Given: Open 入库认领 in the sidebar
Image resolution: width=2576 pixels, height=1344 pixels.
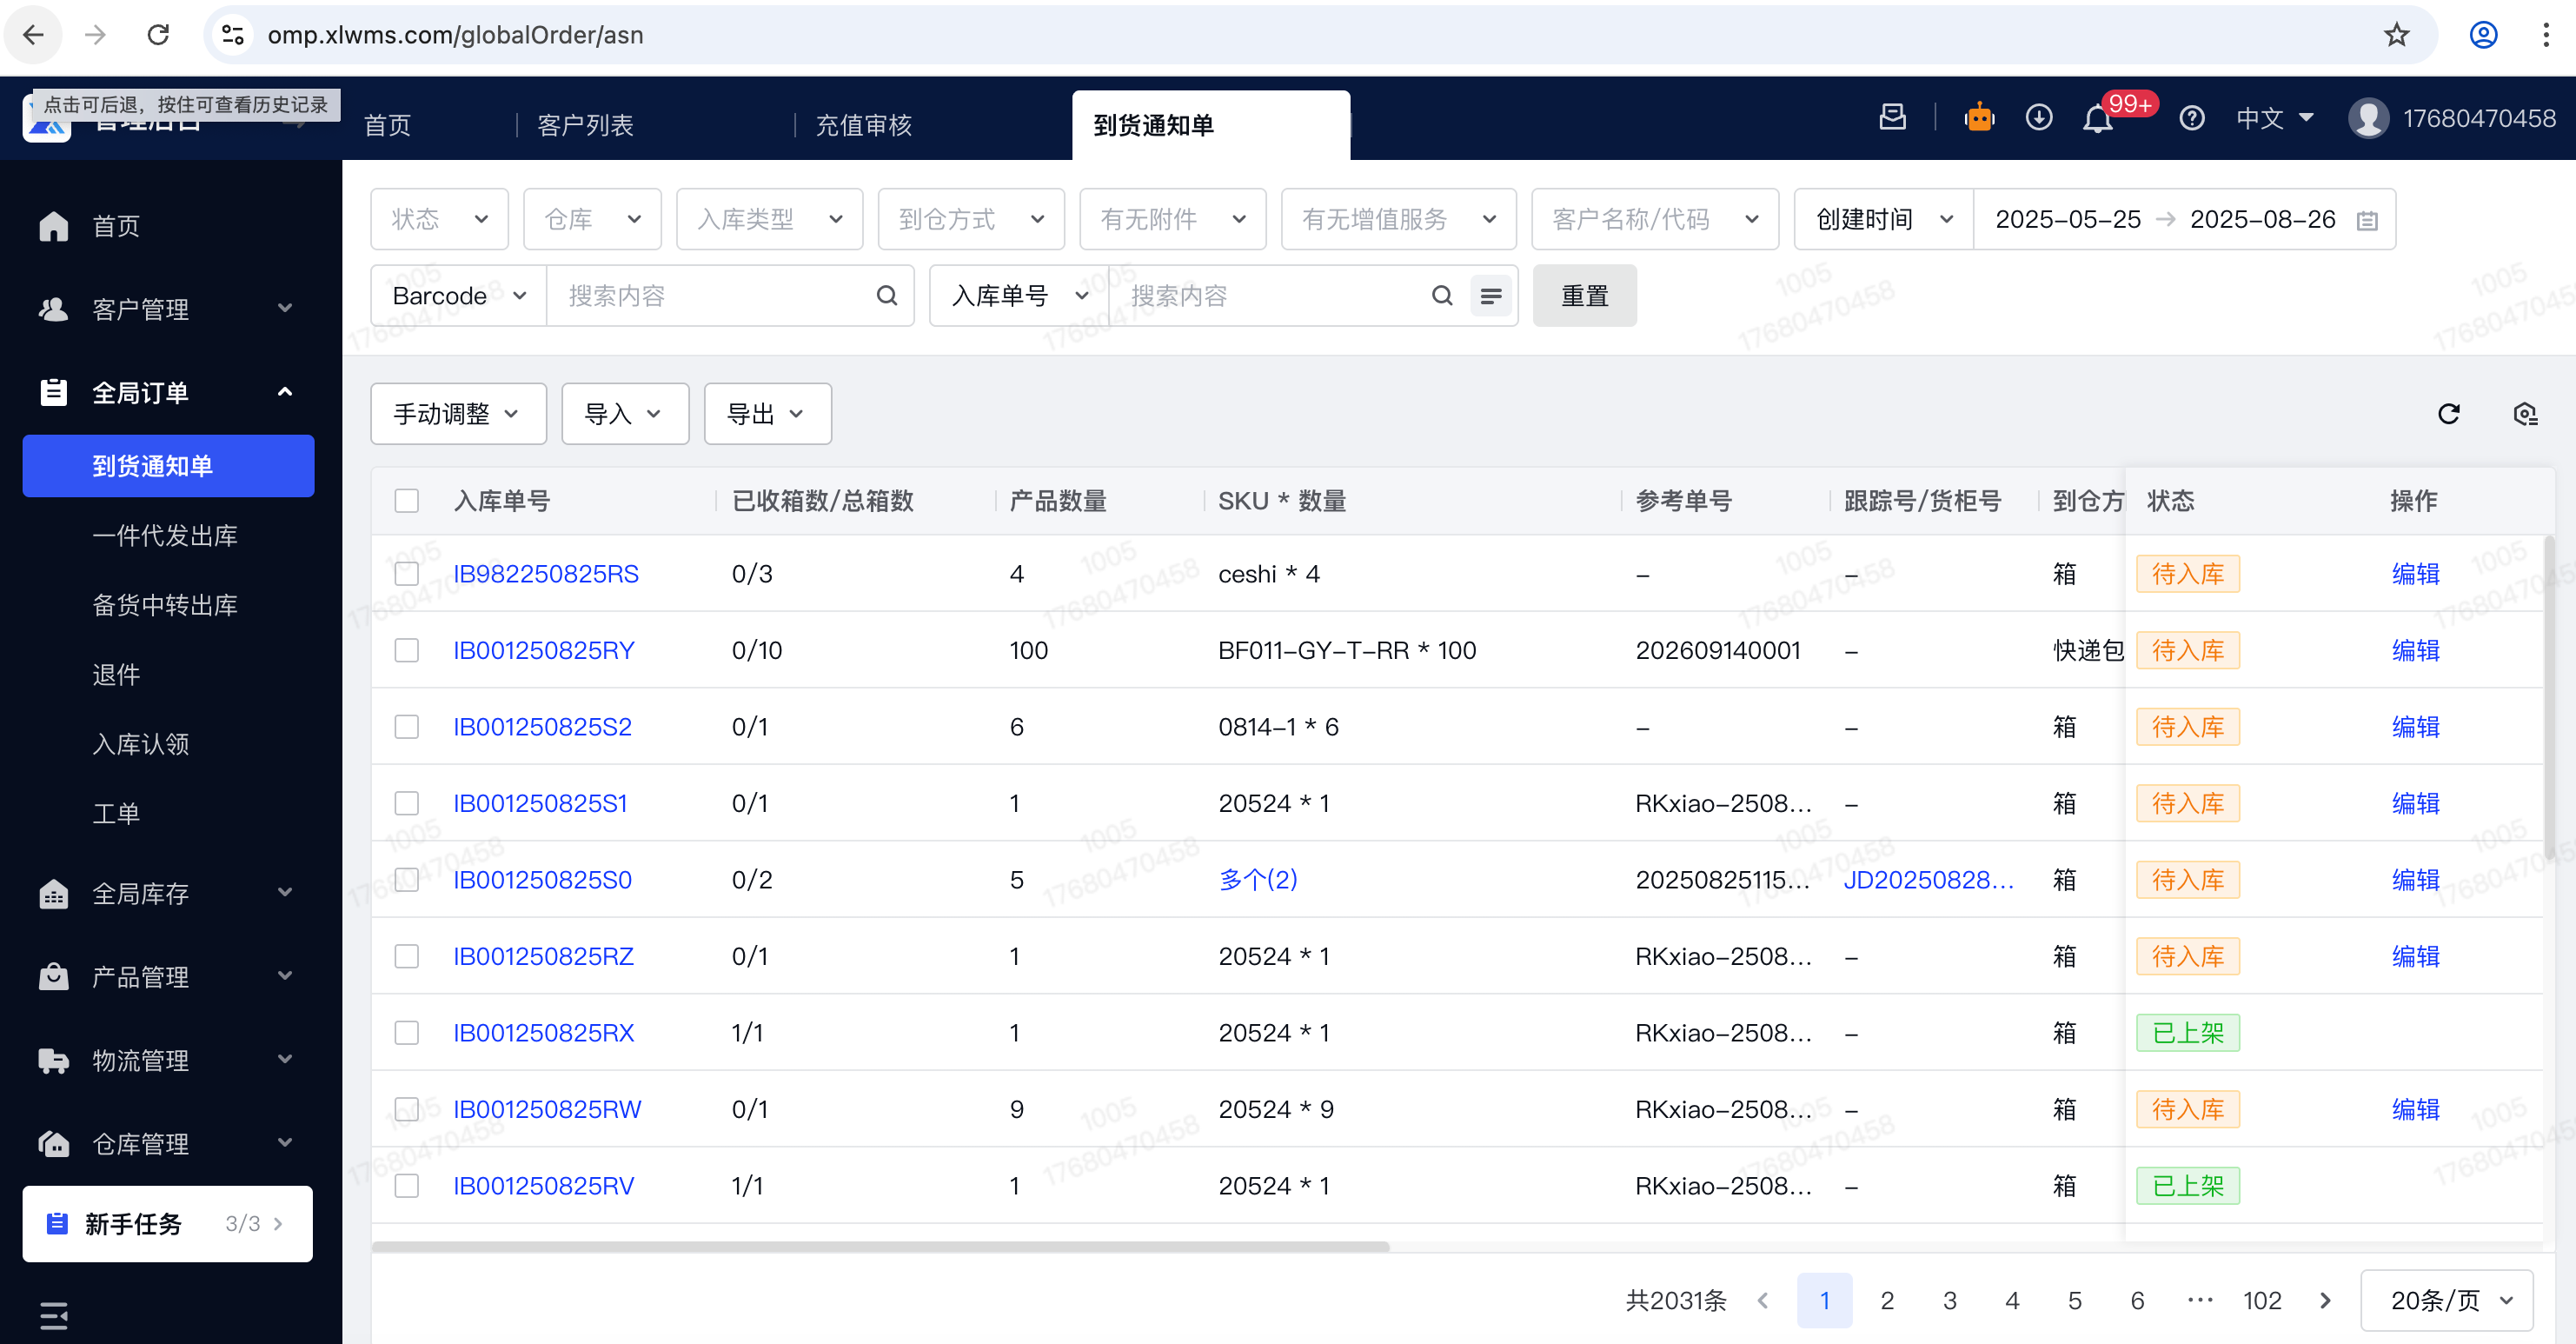Looking at the screenshot, I should [140, 744].
